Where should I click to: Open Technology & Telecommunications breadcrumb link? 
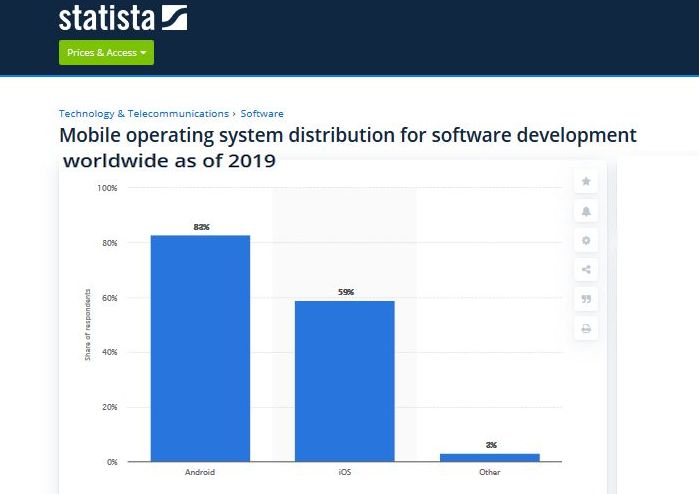click(x=144, y=114)
